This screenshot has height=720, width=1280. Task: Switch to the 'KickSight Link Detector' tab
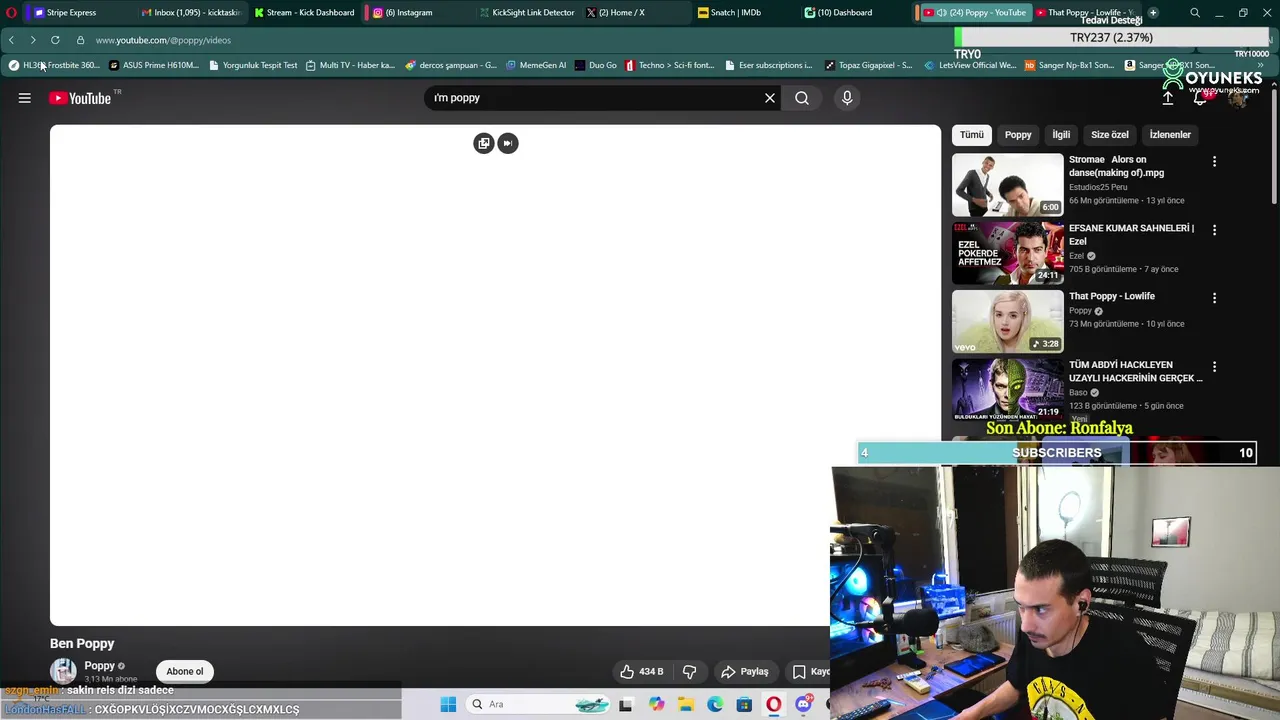pos(527,13)
